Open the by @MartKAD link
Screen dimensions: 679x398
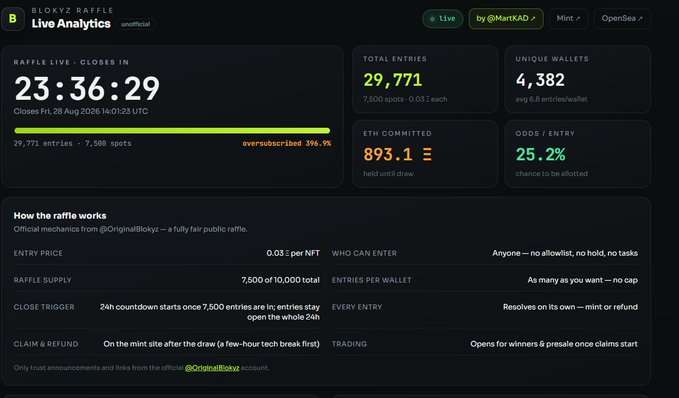point(506,19)
